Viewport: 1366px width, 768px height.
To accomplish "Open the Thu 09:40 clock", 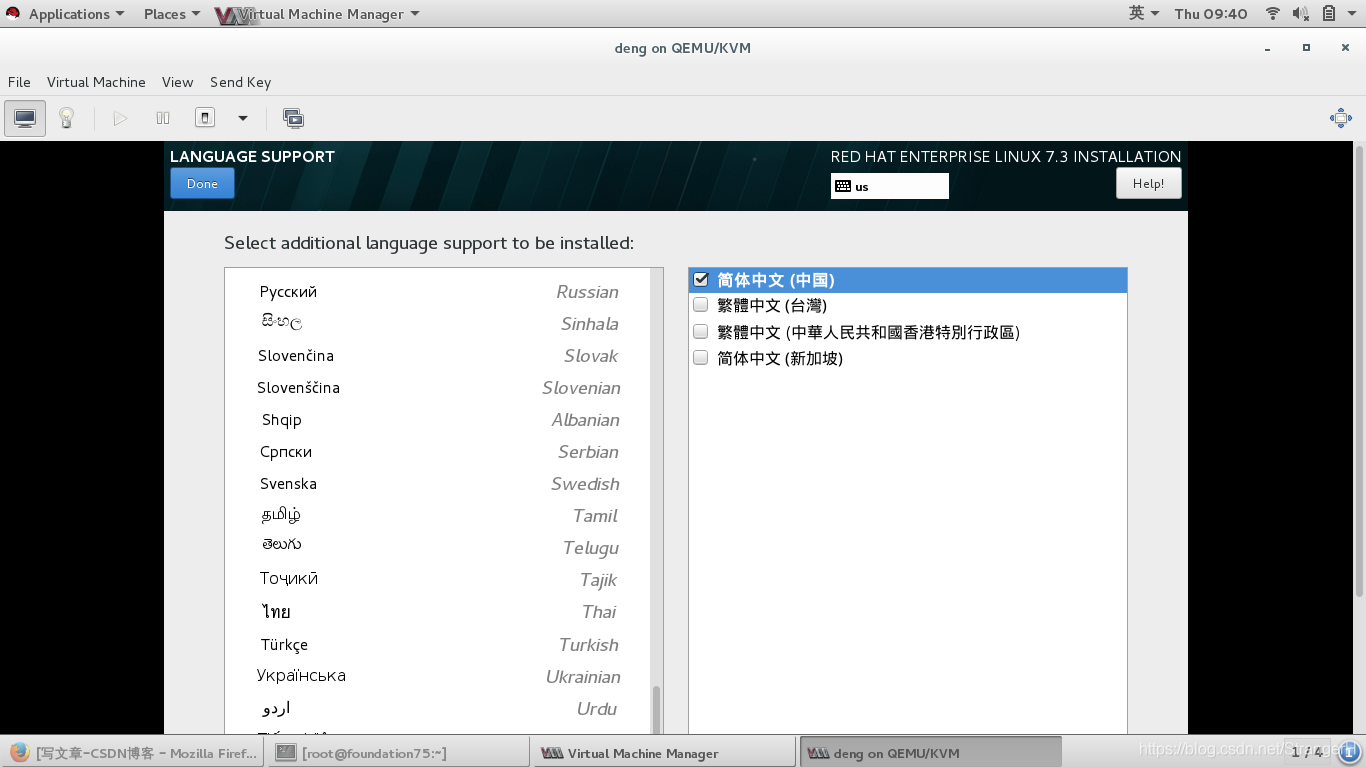I will (x=1211, y=13).
